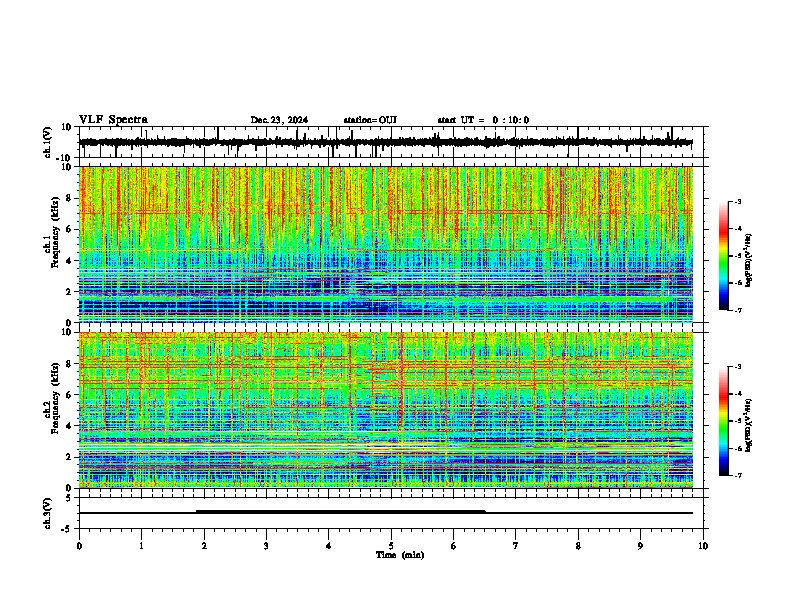Click the ch.1 spectrogram plot
The height and width of the screenshot is (612, 792).
pyautogui.click(x=385, y=244)
